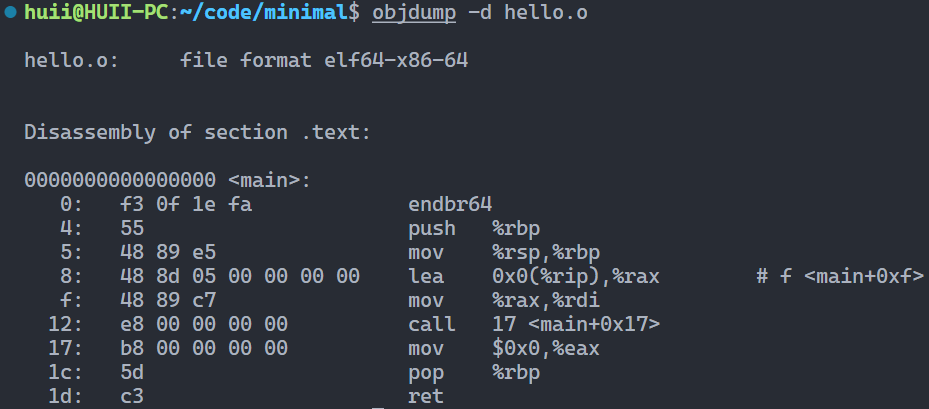Click the # f <main+0xf> comment
The width and height of the screenshot is (929, 409).
840,276
